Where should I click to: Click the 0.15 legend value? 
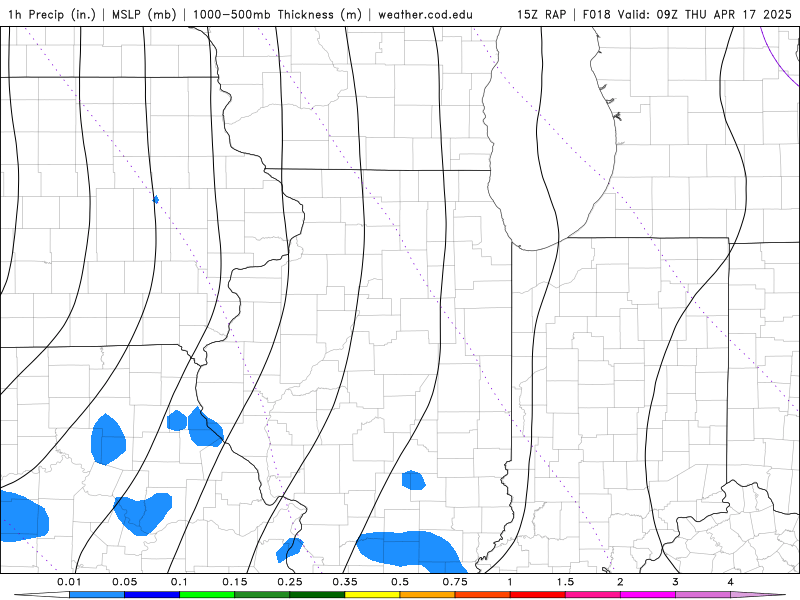click(235, 582)
